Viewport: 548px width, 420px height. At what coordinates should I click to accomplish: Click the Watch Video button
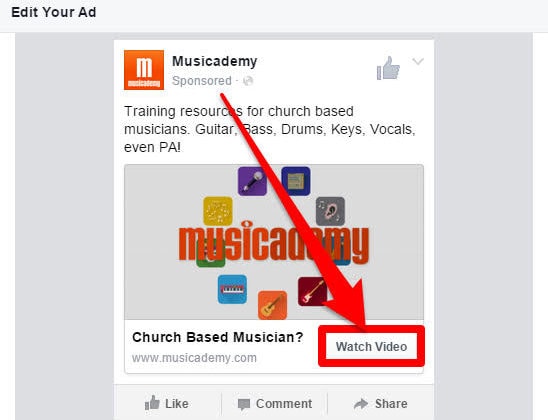[x=372, y=346]
